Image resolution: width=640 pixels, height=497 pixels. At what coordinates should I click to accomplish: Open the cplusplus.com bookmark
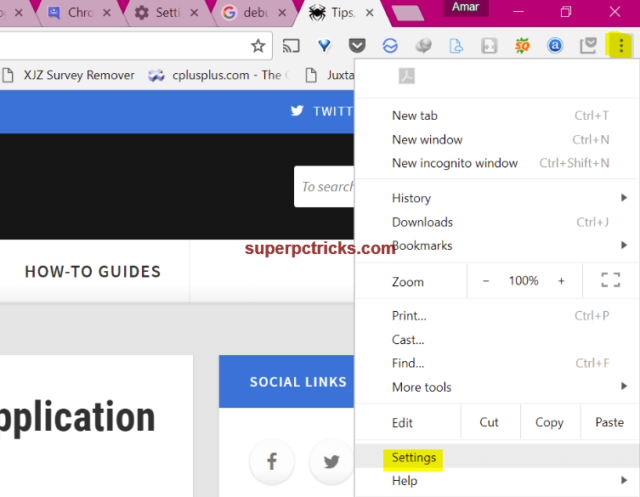(218, 75)
